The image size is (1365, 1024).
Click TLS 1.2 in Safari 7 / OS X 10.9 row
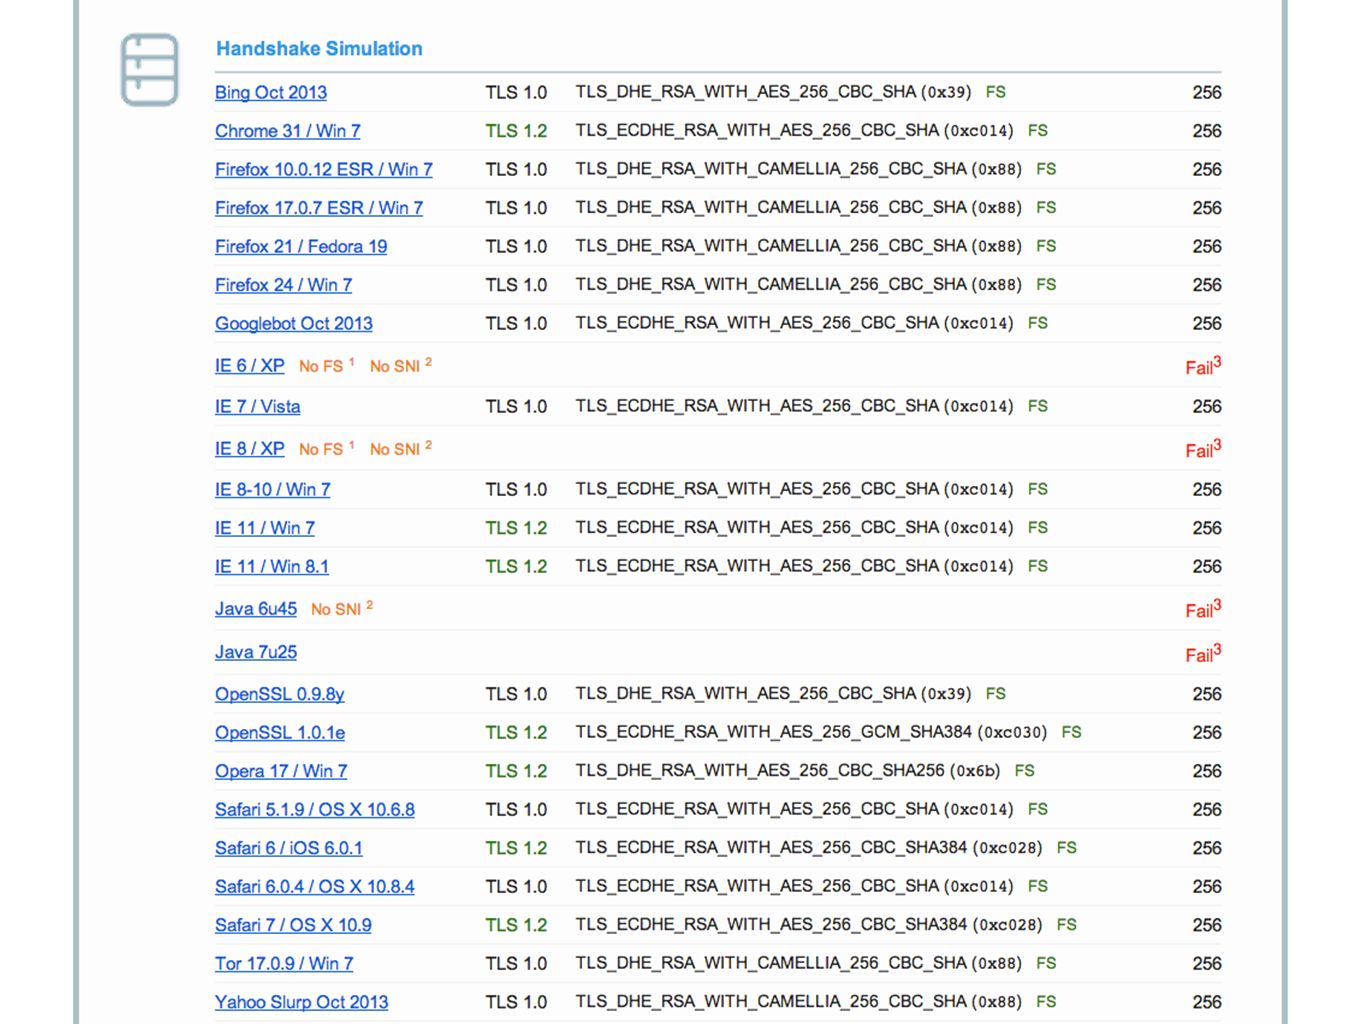click(517, 925)
